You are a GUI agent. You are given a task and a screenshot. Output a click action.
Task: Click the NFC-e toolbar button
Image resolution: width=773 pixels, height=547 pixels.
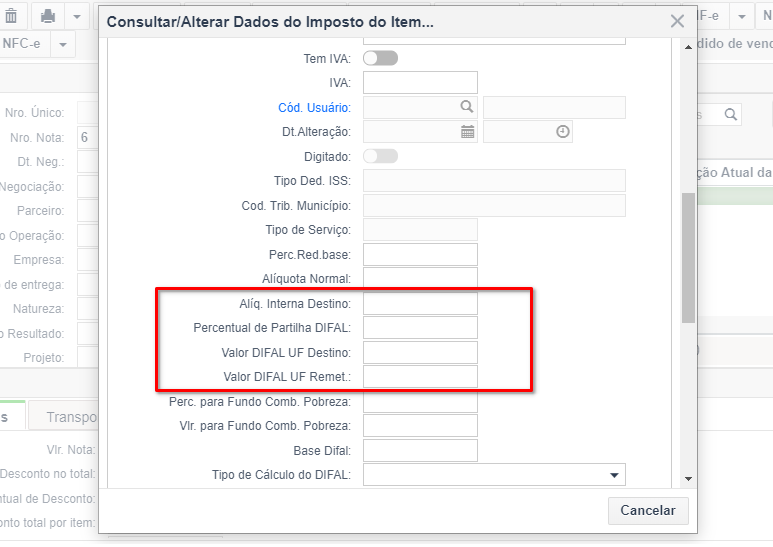coord(21,44)
